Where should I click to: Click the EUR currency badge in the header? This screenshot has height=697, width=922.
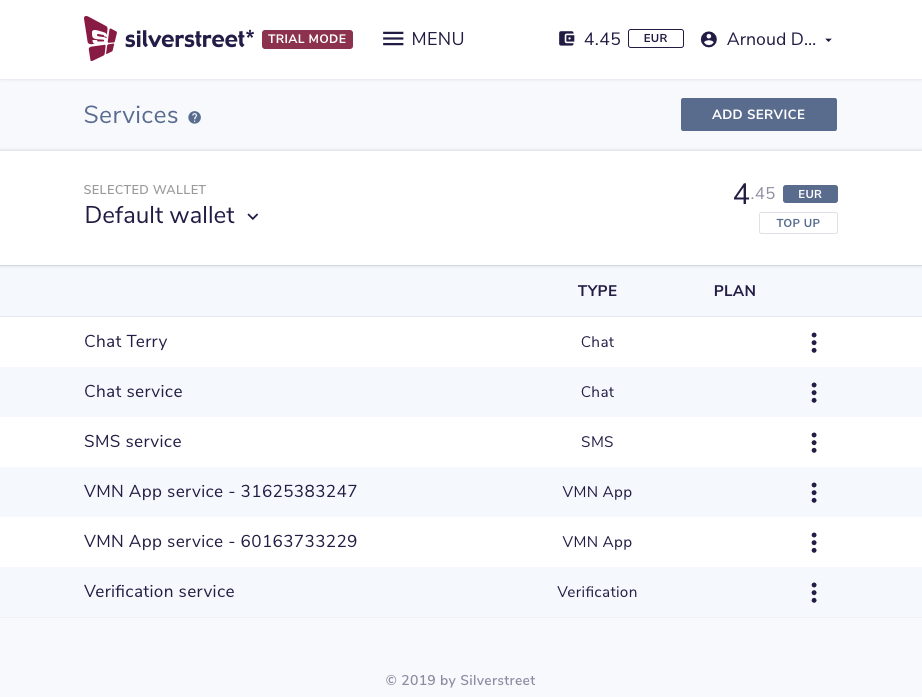coord(656,38)
